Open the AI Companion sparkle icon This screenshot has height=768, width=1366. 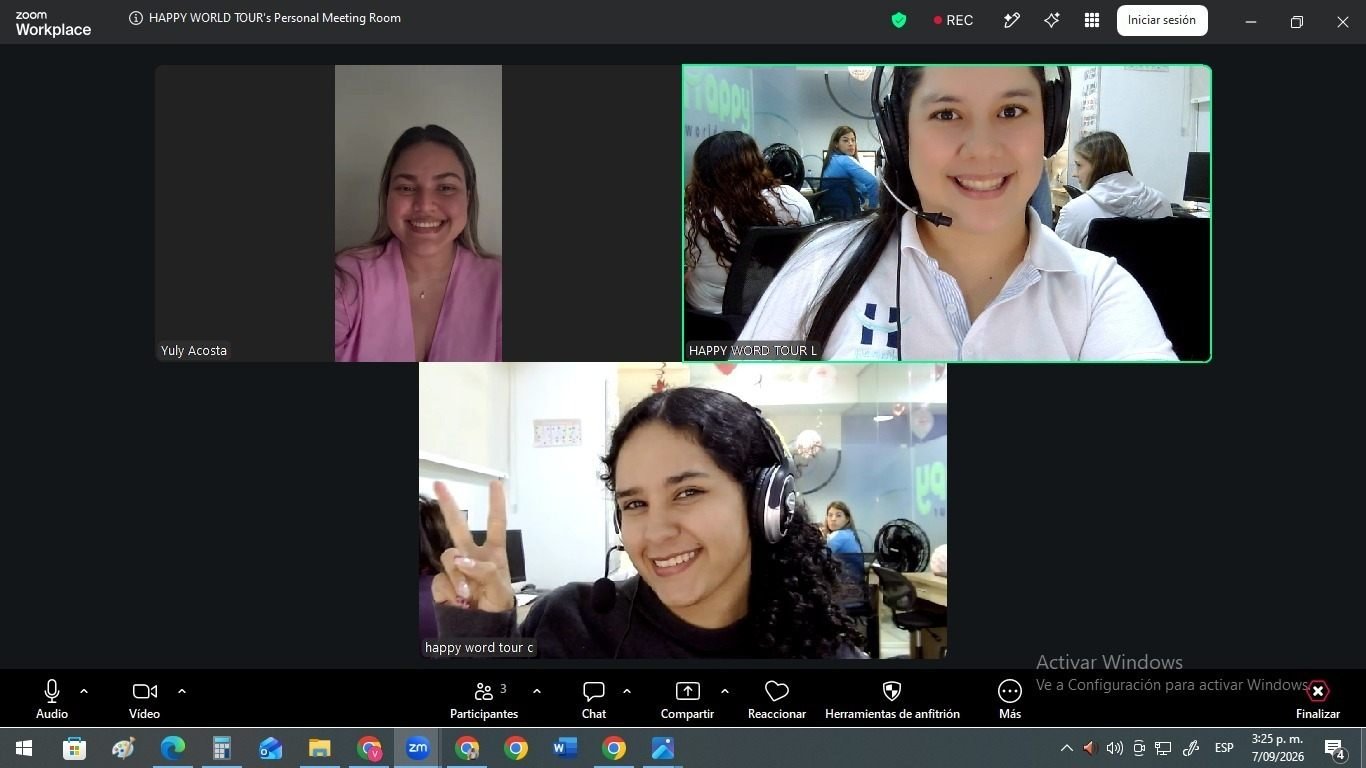1052,20
